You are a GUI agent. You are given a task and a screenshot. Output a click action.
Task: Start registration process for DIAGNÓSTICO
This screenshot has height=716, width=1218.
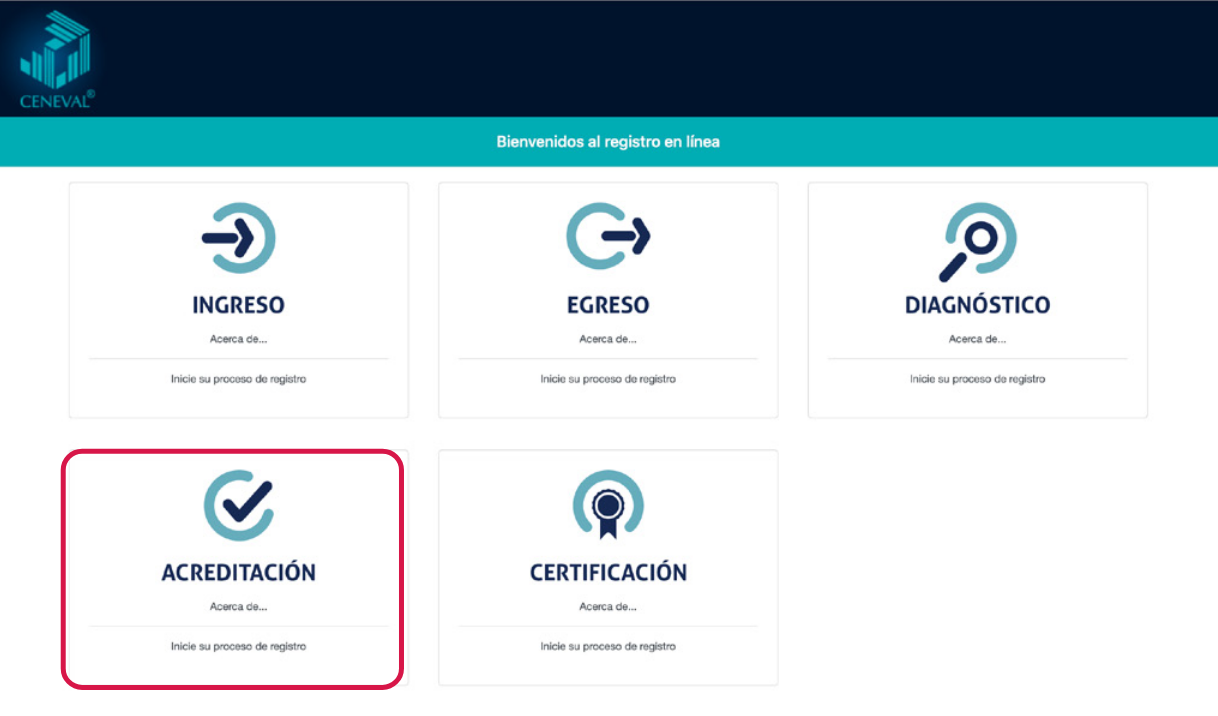point(977,380)
